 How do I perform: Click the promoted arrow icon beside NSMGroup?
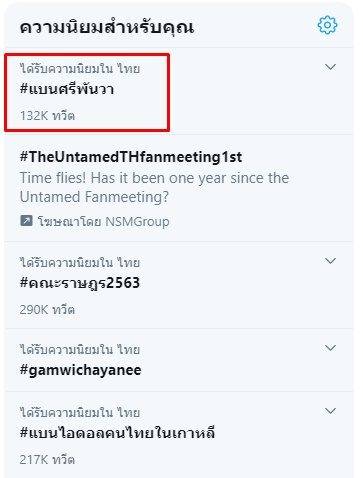(x=26, y=221)
